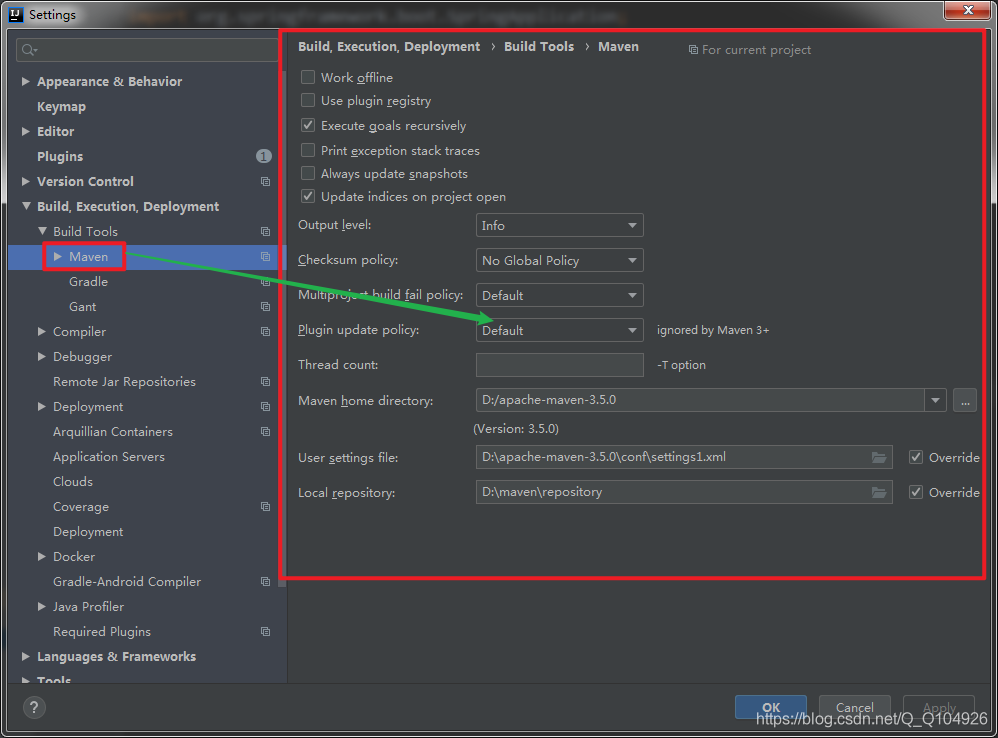
Task: Open the Clouds settings page
Action: (x=73, y=482)
